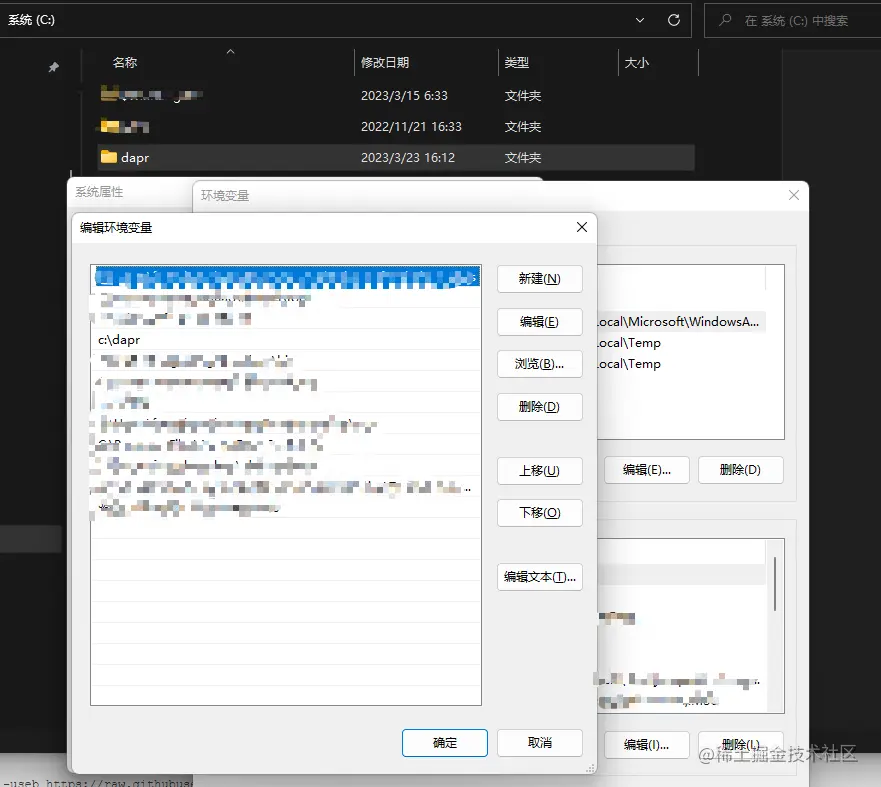
Task: Select the highlighted first path entry
Action: (285, 277)
